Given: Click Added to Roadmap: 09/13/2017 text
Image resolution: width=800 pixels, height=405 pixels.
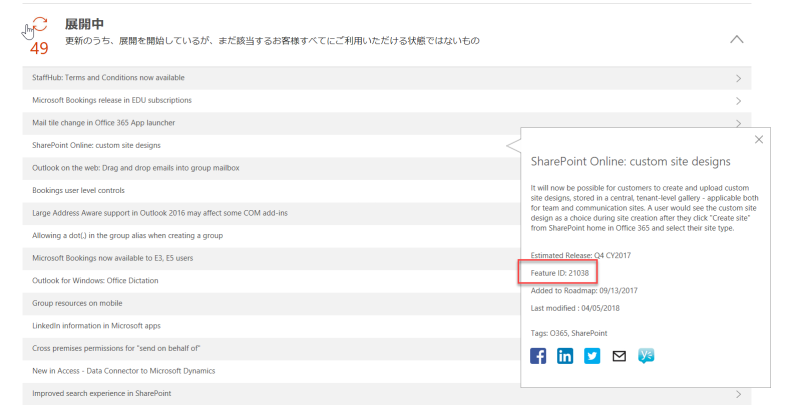Looking at the screenshot, I should coord(584,290).
